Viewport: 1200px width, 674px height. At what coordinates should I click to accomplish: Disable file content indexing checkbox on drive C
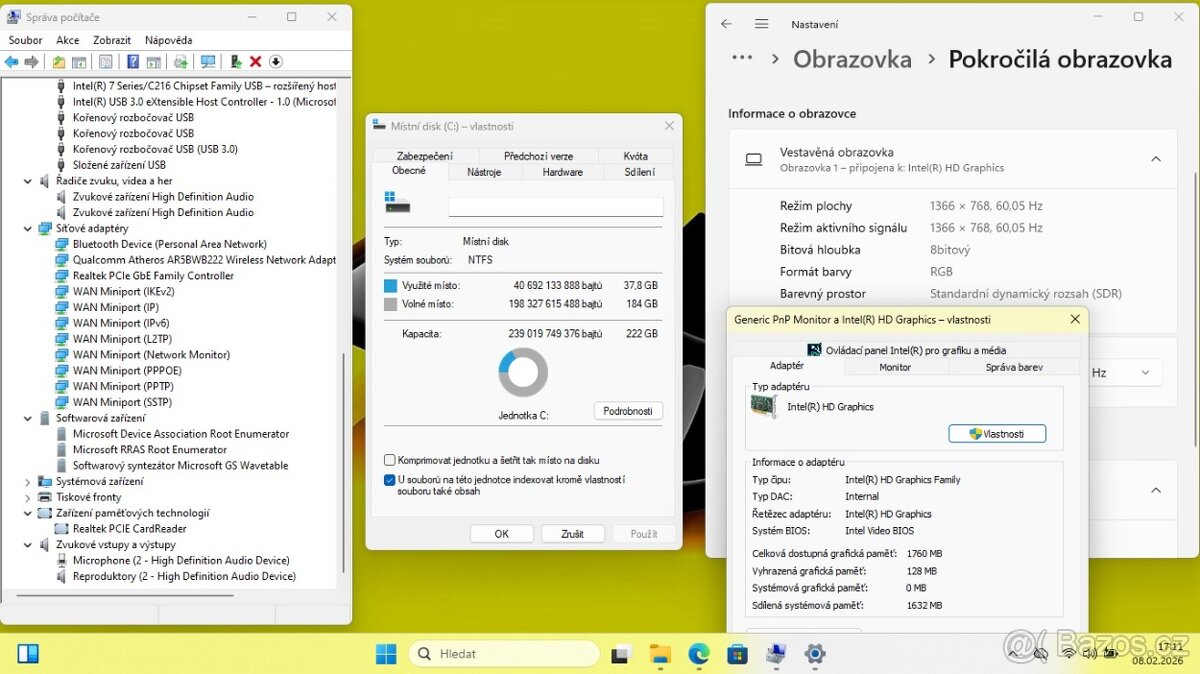coord(389,479)
